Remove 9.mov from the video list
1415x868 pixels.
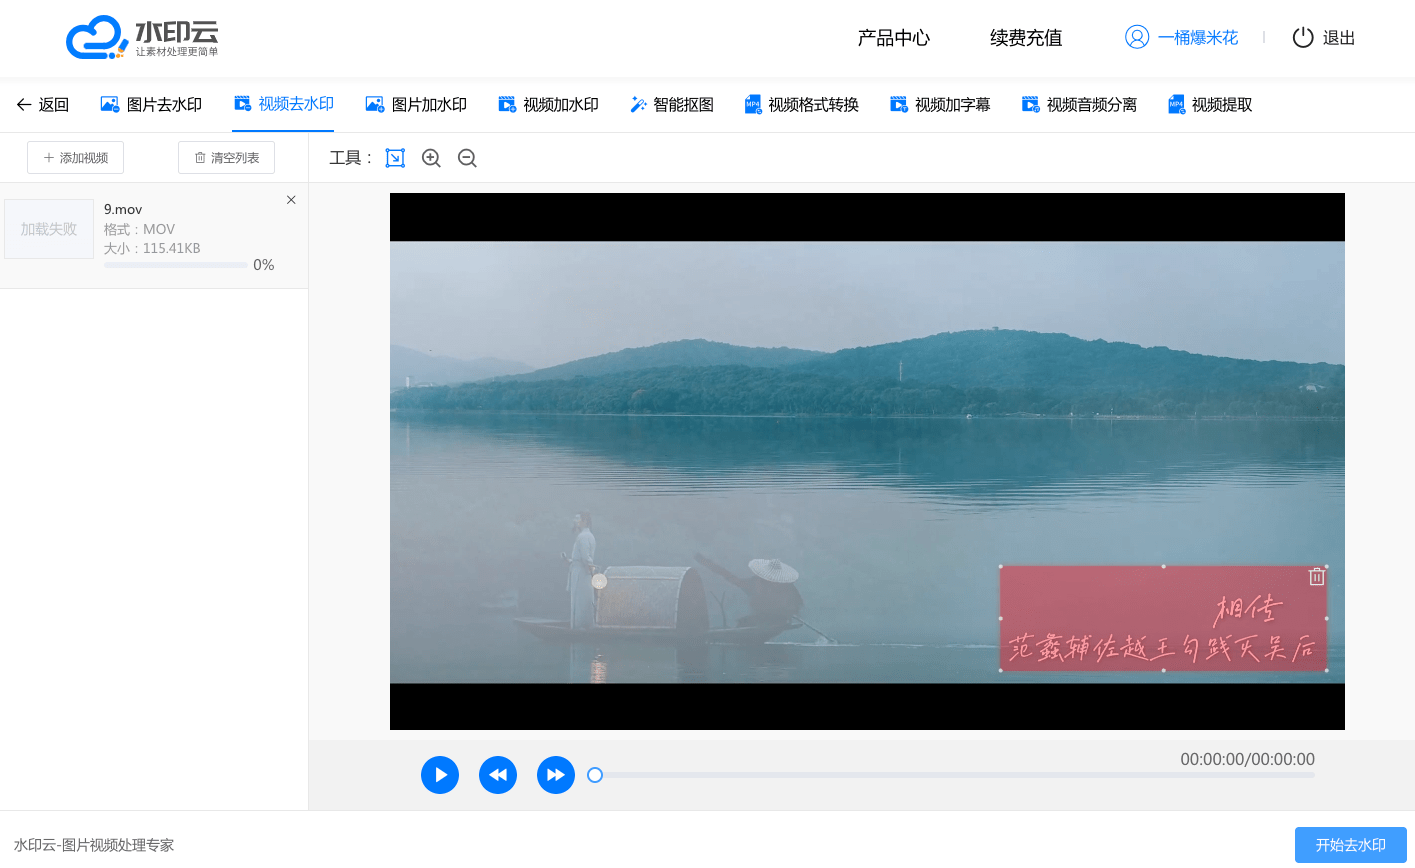[291, 200]
